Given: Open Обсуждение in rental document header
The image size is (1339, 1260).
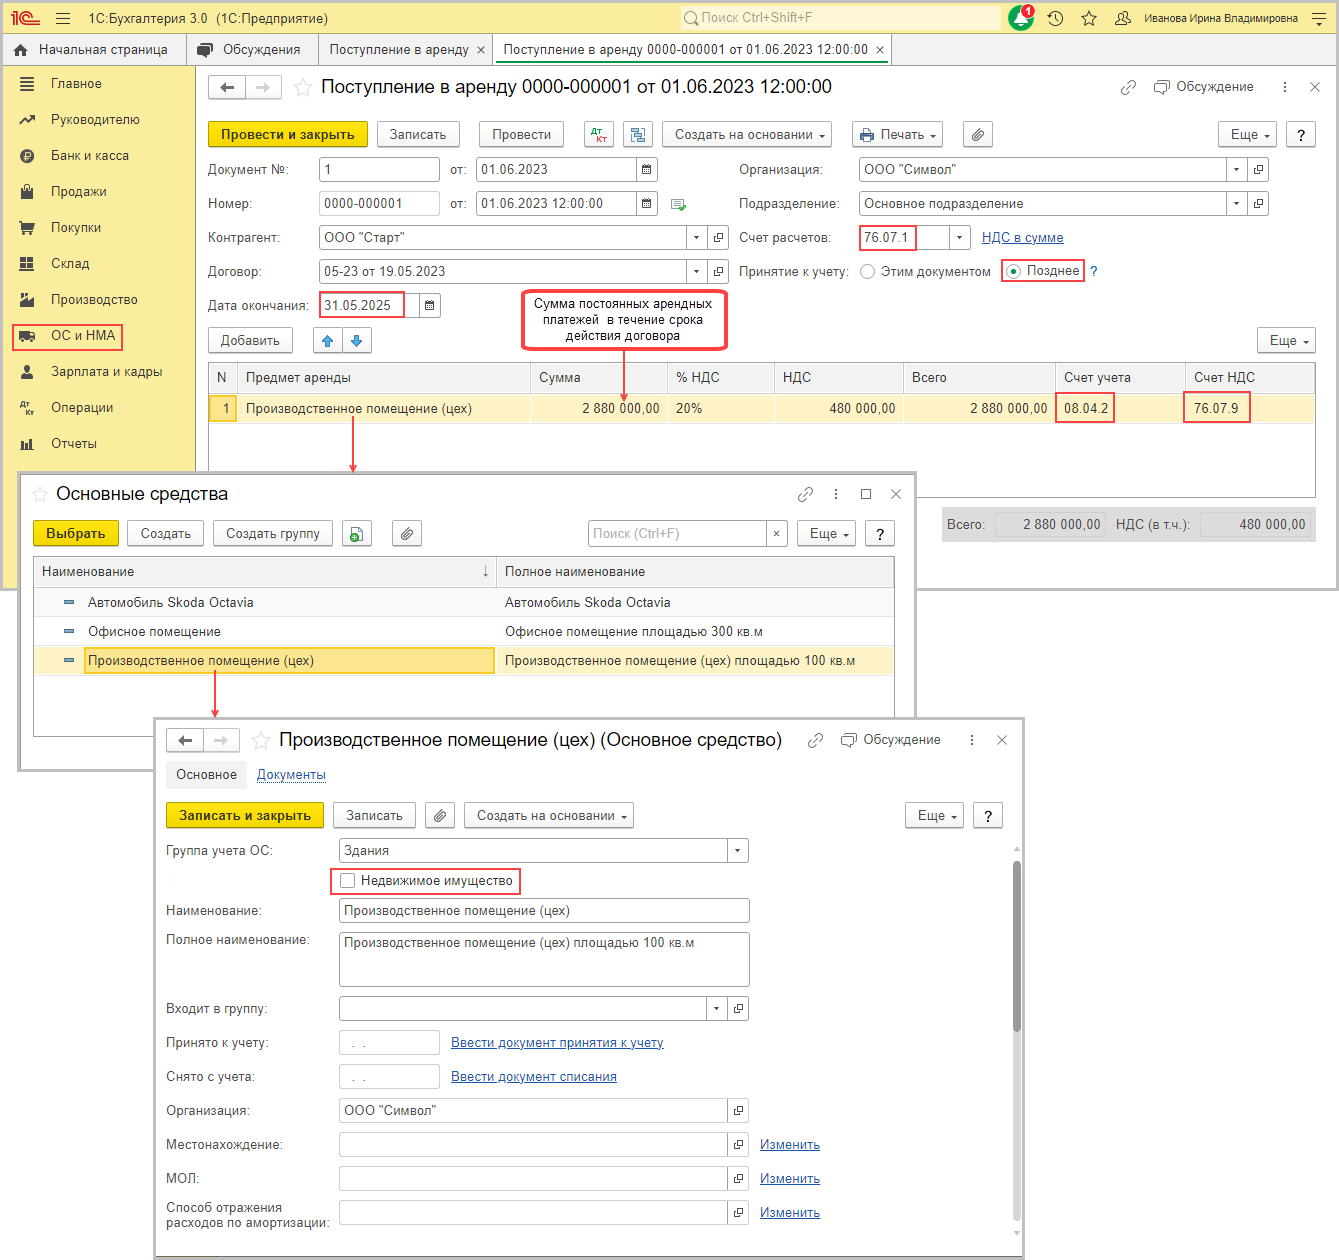Looking at the screenshot, I should pos(1203,87).
